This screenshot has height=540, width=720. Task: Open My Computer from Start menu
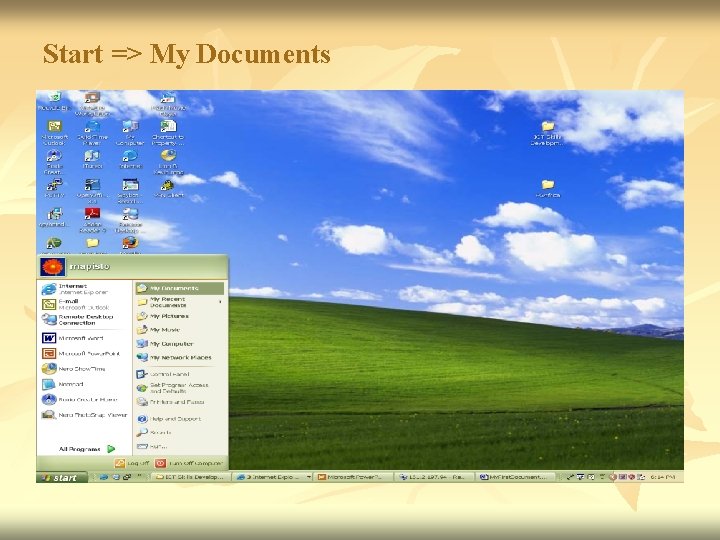point(180,343)
